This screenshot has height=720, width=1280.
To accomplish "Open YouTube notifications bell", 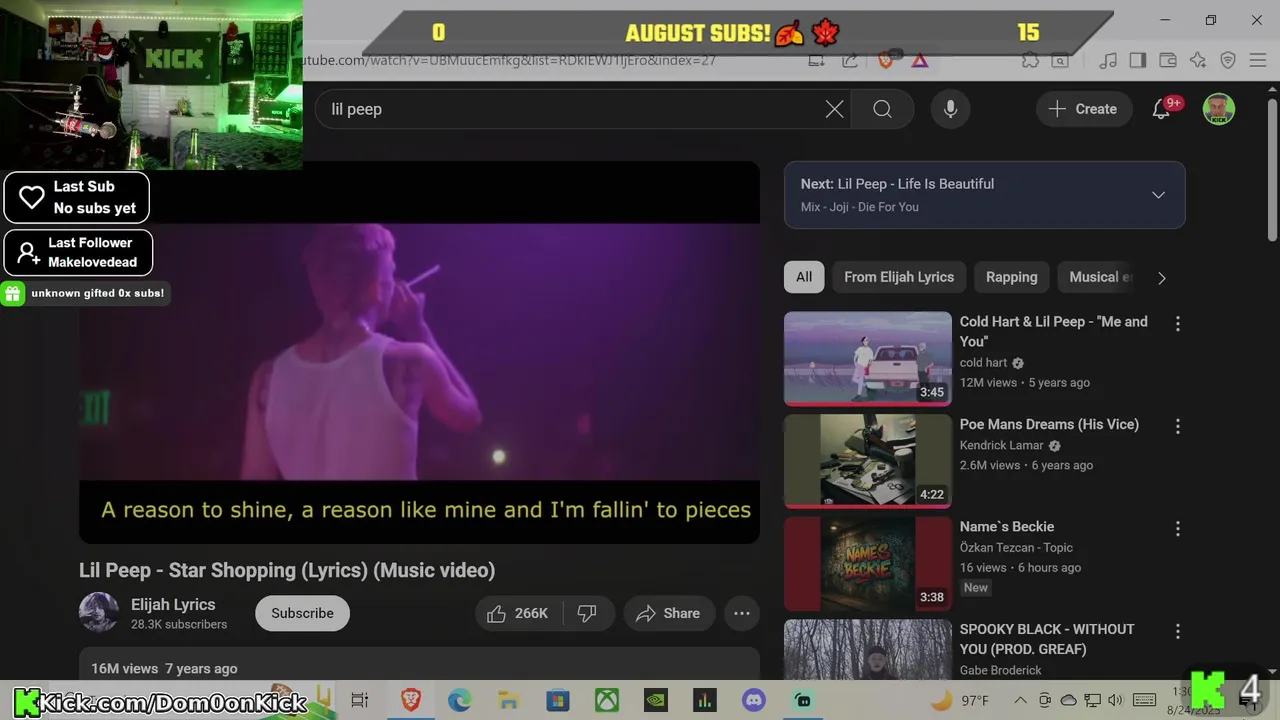I will tap(1161, 109).
